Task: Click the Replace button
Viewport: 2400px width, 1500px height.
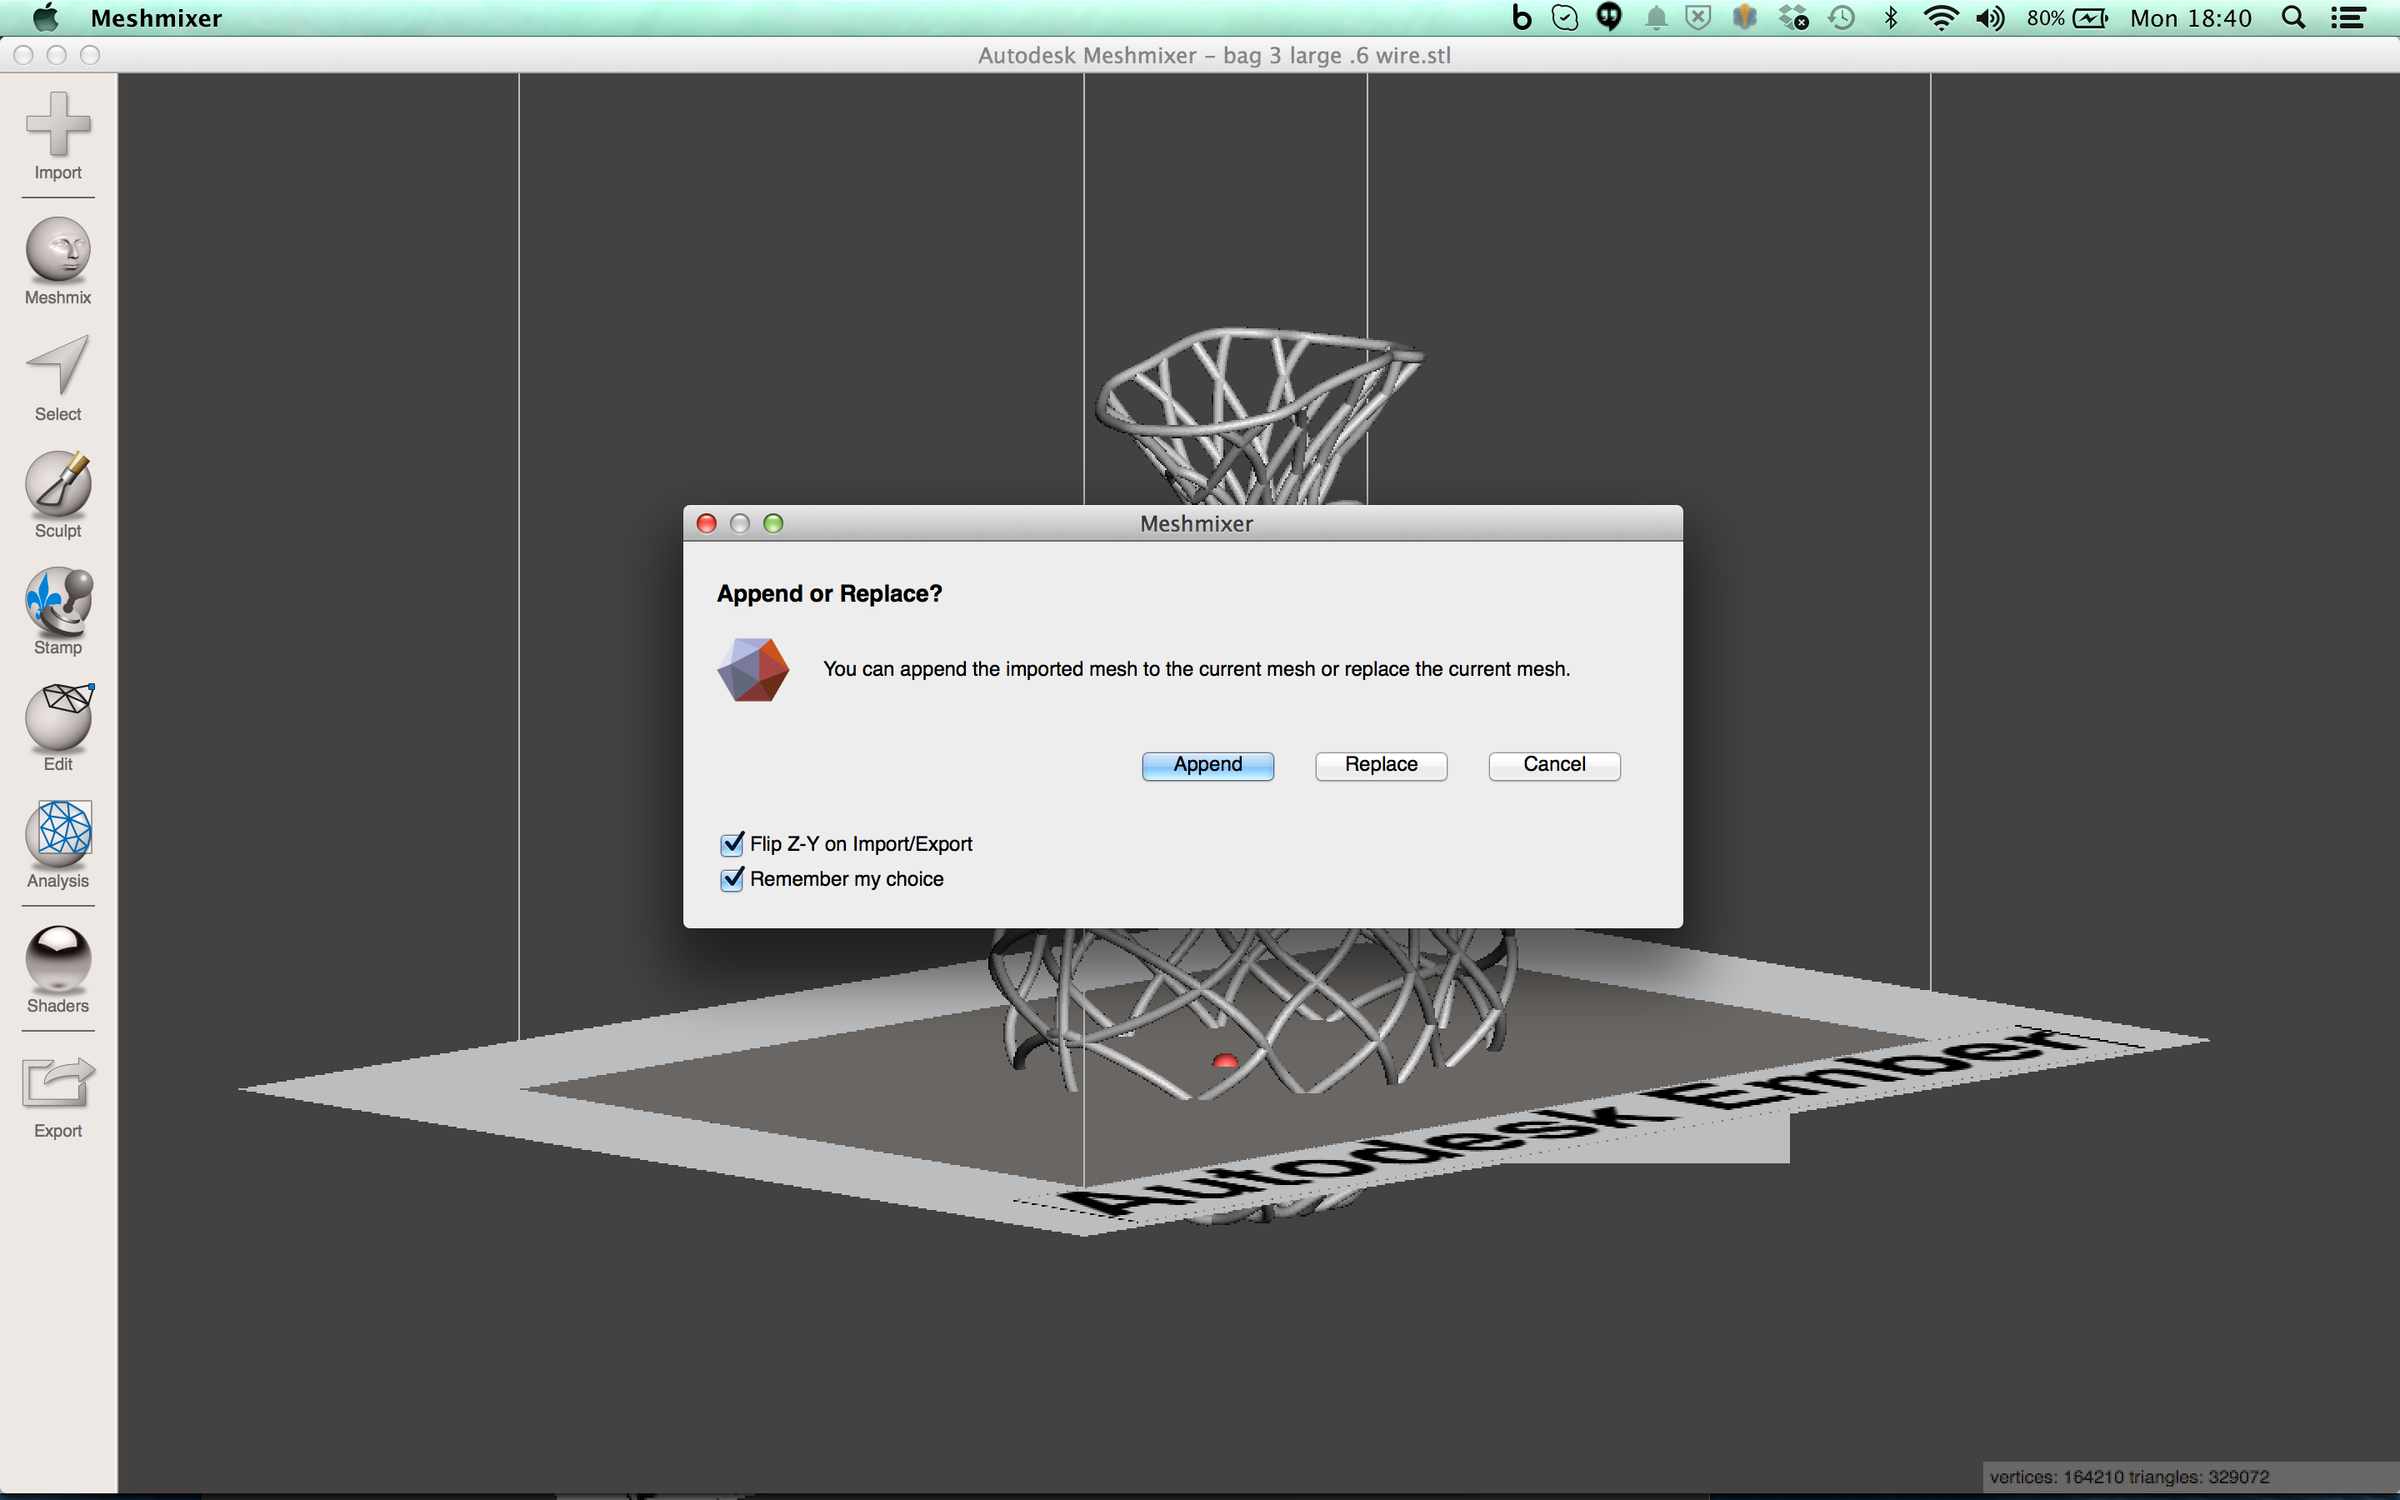Action: coord(1380,765)
